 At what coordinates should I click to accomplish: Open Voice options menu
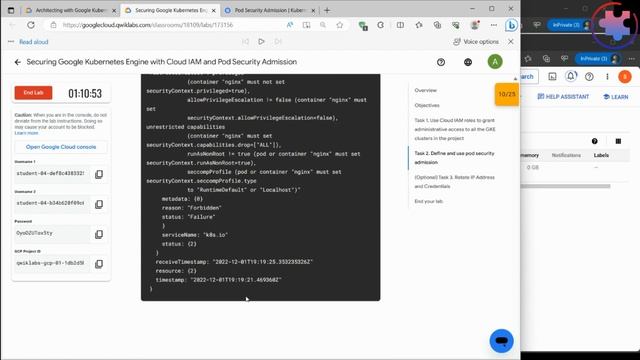(x=476, y=42)
